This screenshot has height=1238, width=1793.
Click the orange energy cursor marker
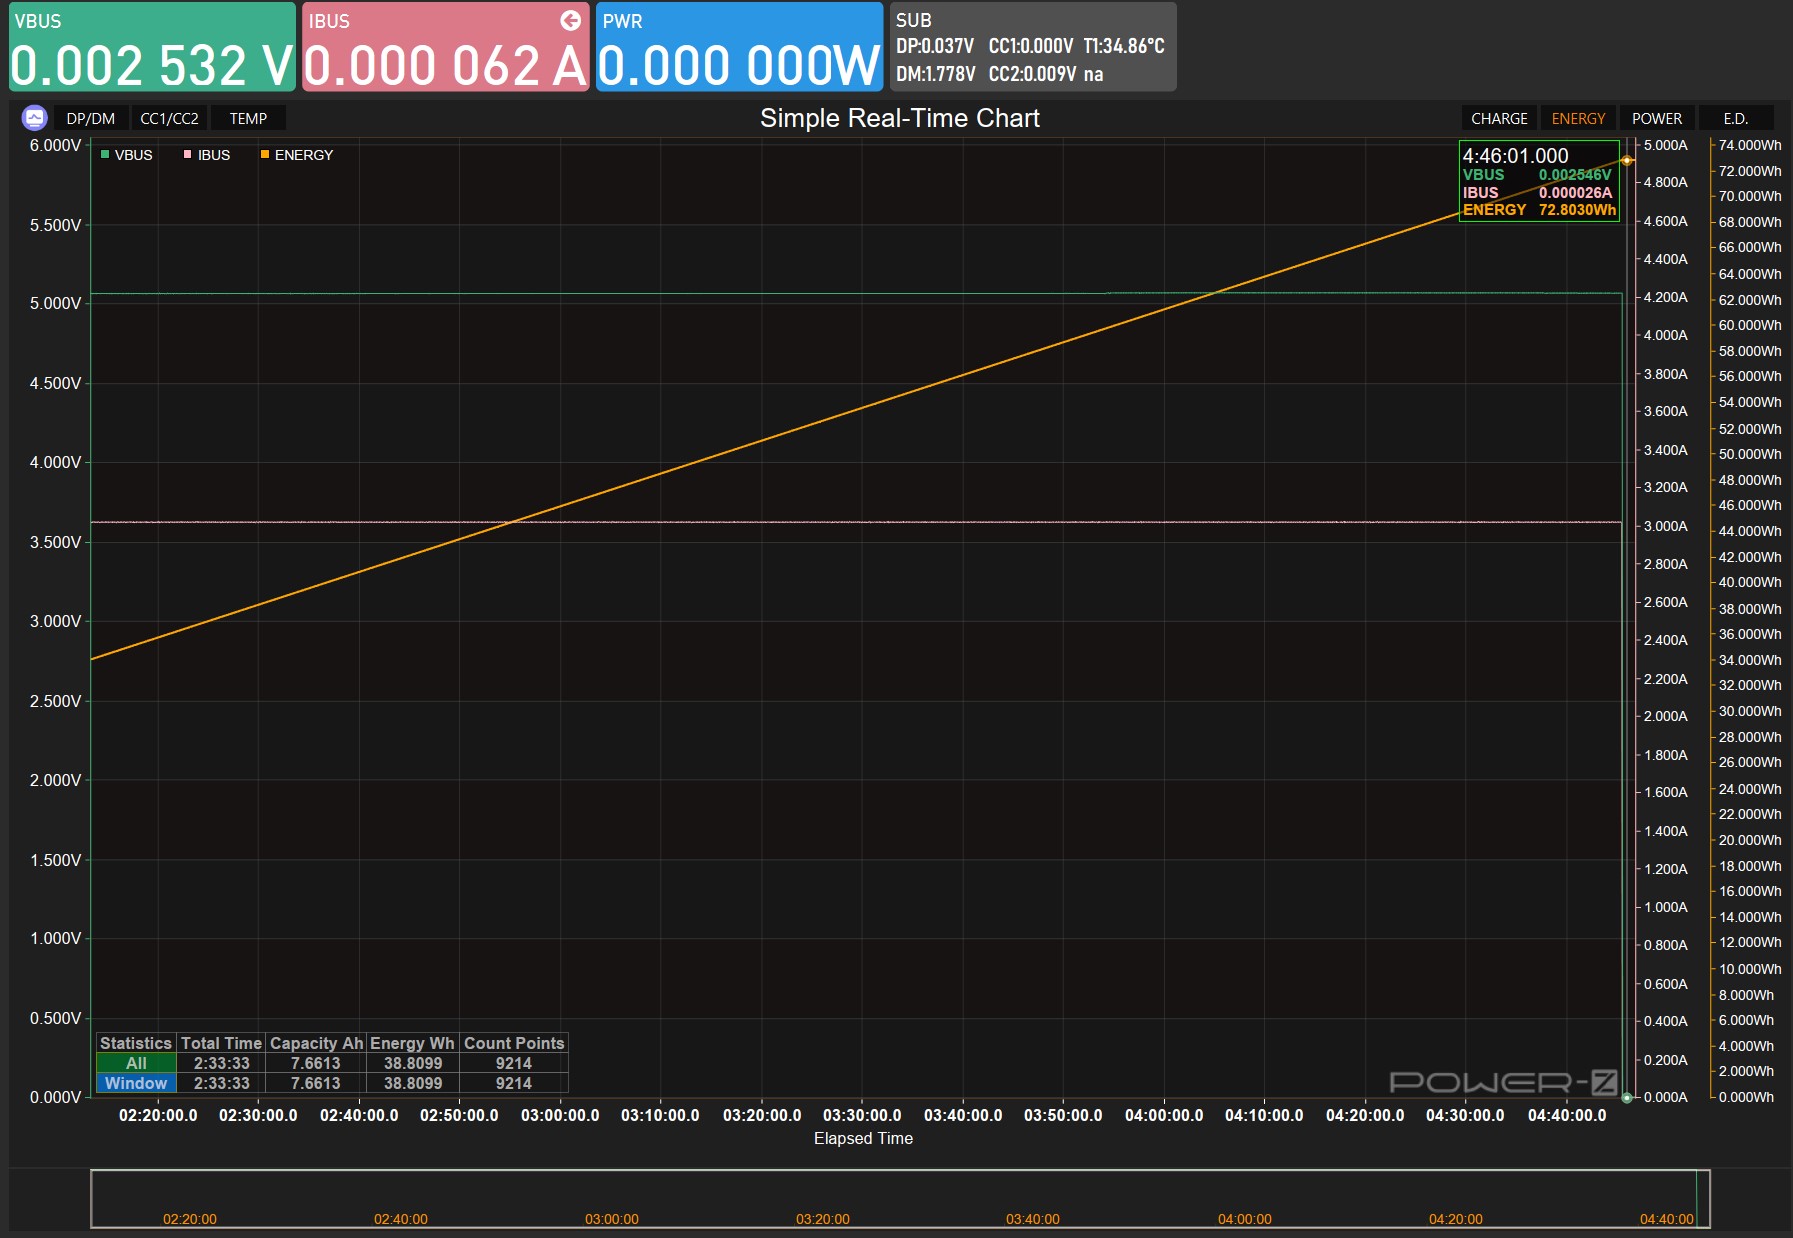(x=1627, y=160)
